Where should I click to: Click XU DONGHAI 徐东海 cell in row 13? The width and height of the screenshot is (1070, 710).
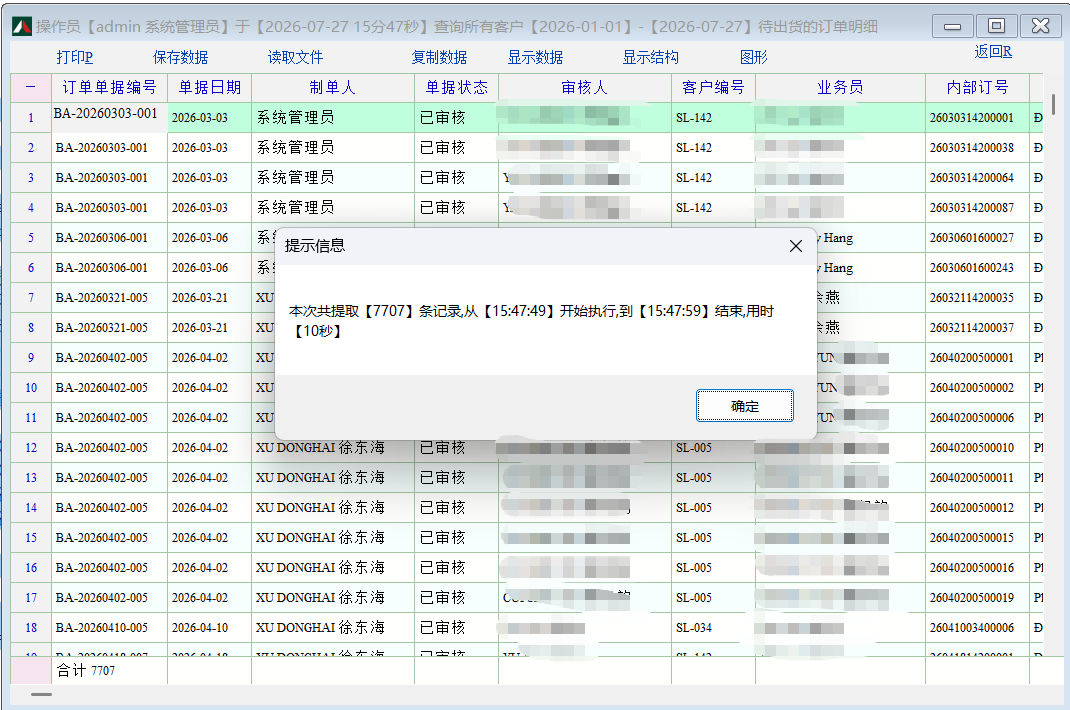pyautogui.click(x=333, y=478)
